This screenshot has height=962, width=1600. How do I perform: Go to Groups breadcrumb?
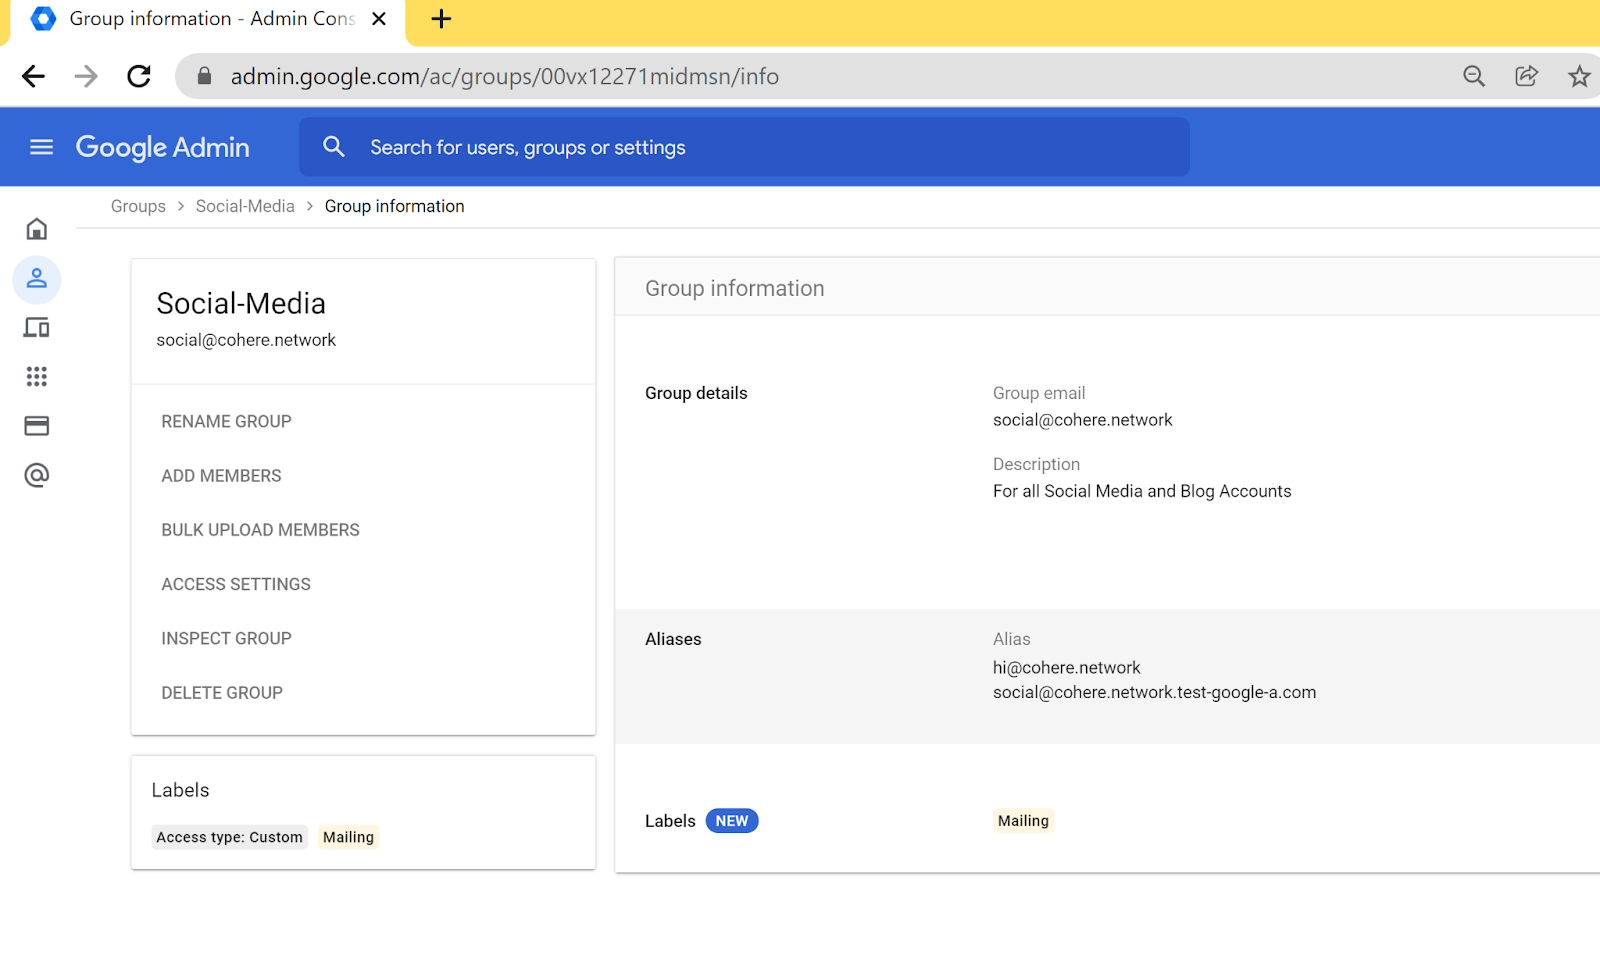tap(138, 206)
